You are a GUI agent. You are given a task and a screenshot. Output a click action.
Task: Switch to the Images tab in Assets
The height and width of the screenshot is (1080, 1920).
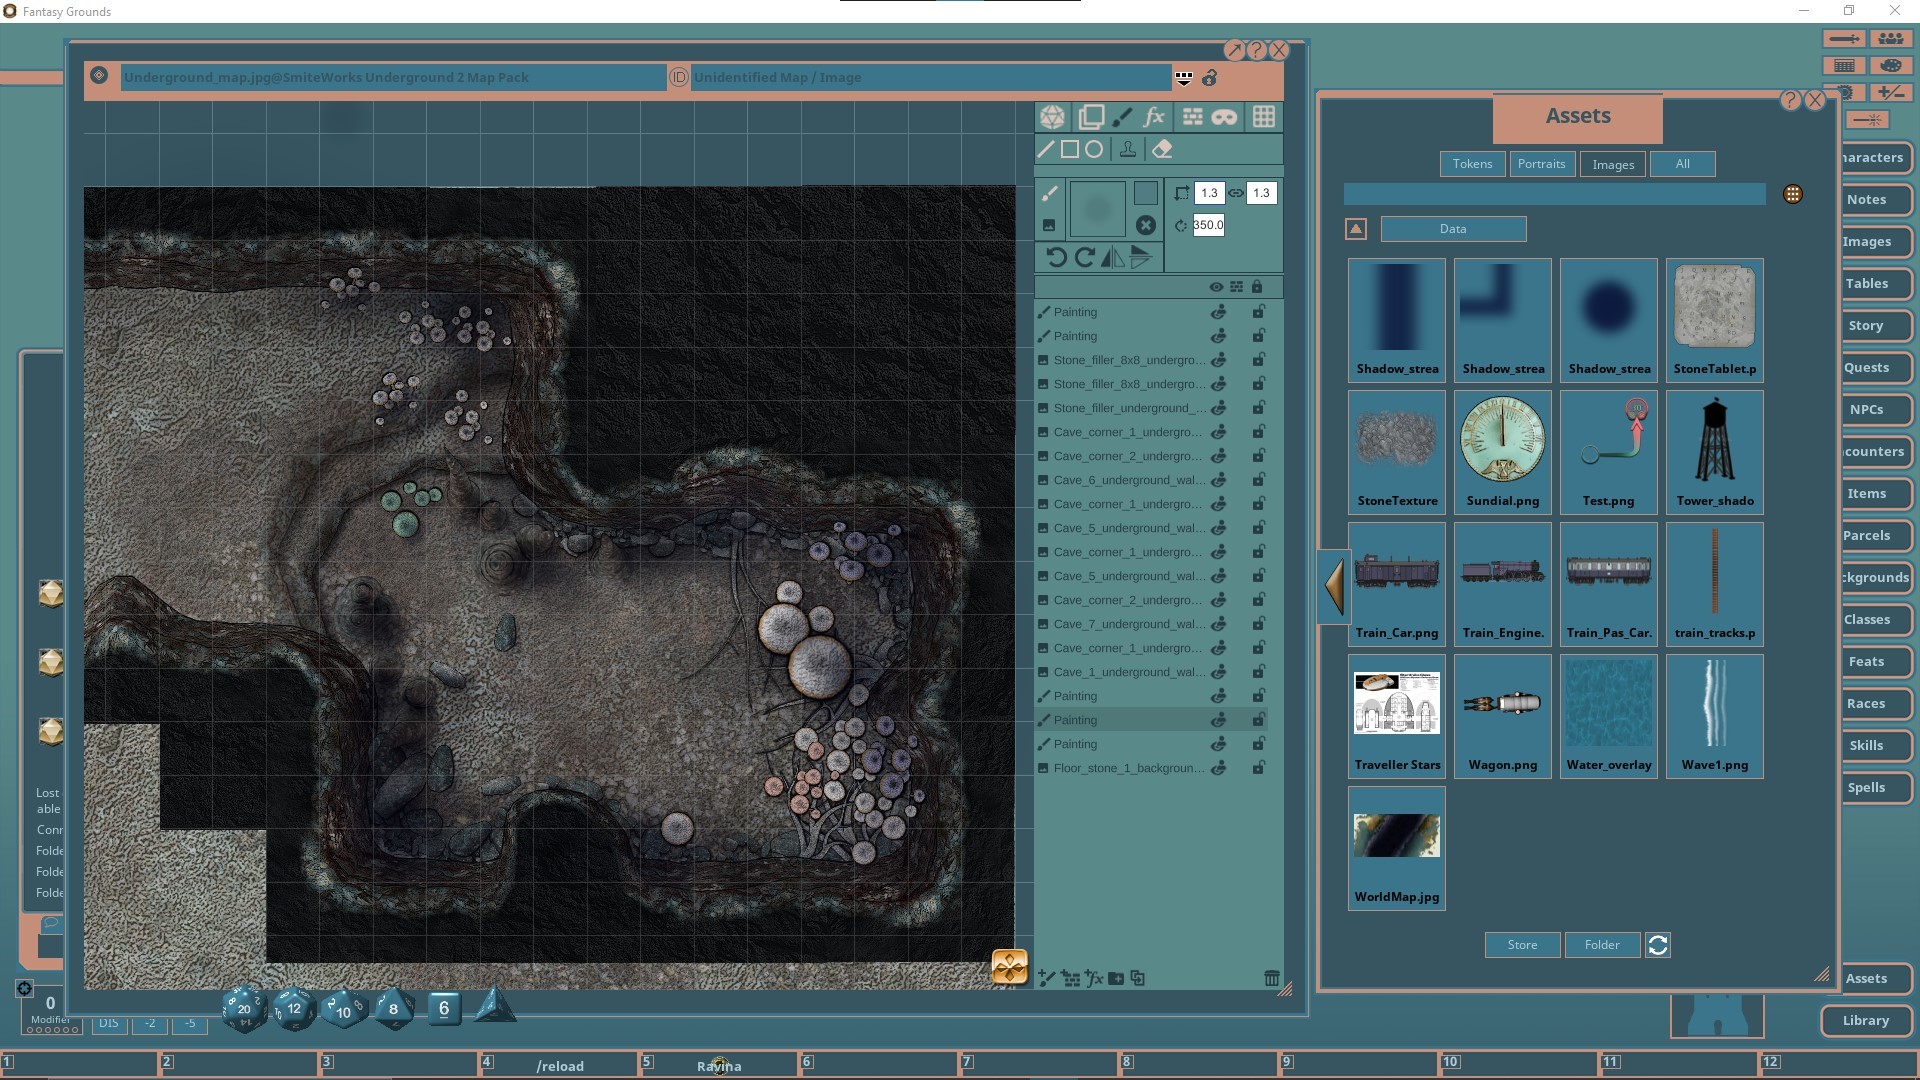1611,163
